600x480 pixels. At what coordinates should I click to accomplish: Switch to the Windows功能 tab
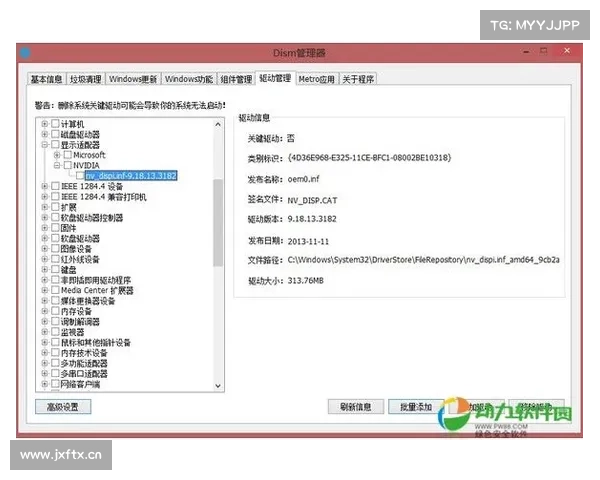point(189,79)
